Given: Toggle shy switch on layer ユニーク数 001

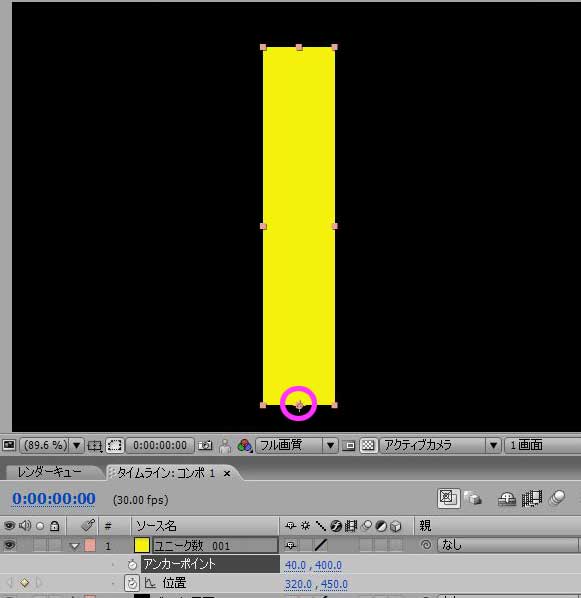Looking at the screenshot, I should pos(291,545).
